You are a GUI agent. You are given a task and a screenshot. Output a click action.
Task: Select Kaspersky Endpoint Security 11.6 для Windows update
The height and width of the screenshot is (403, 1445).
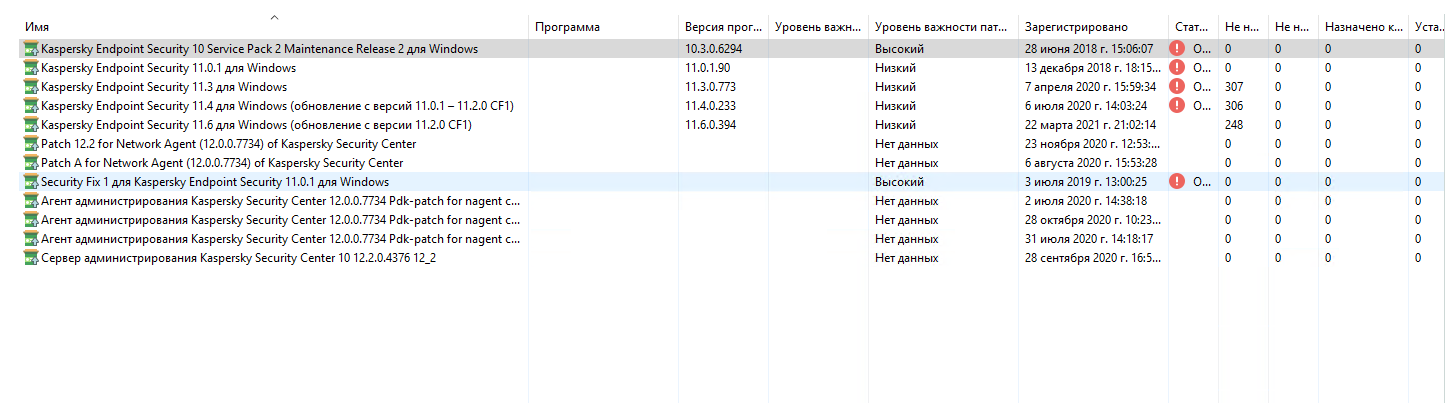256,125
